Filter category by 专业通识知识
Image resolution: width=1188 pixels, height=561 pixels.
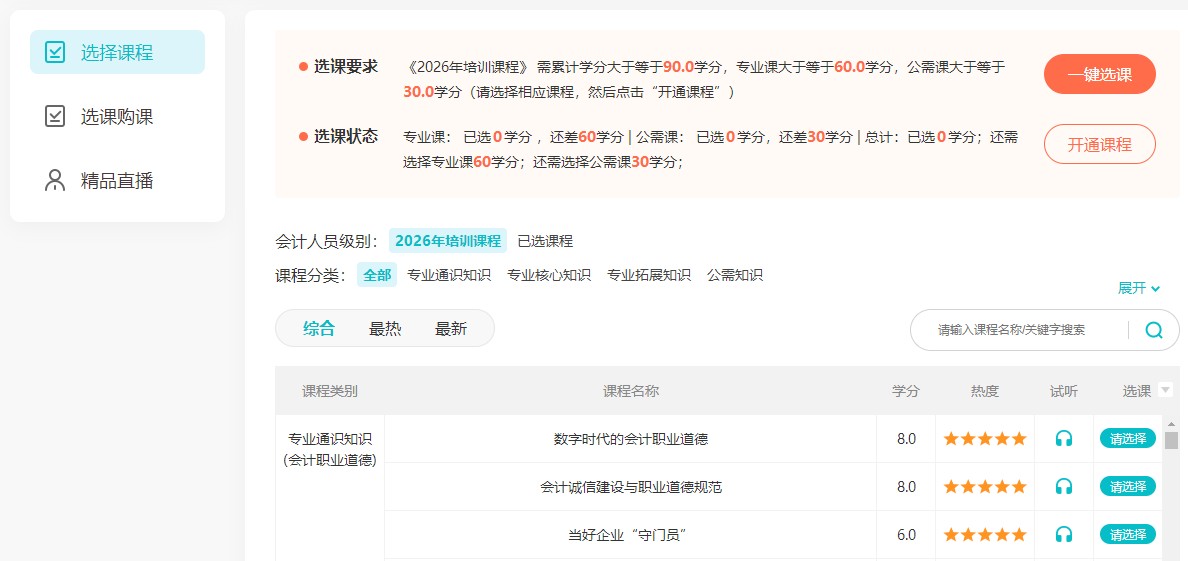(449, 275)
